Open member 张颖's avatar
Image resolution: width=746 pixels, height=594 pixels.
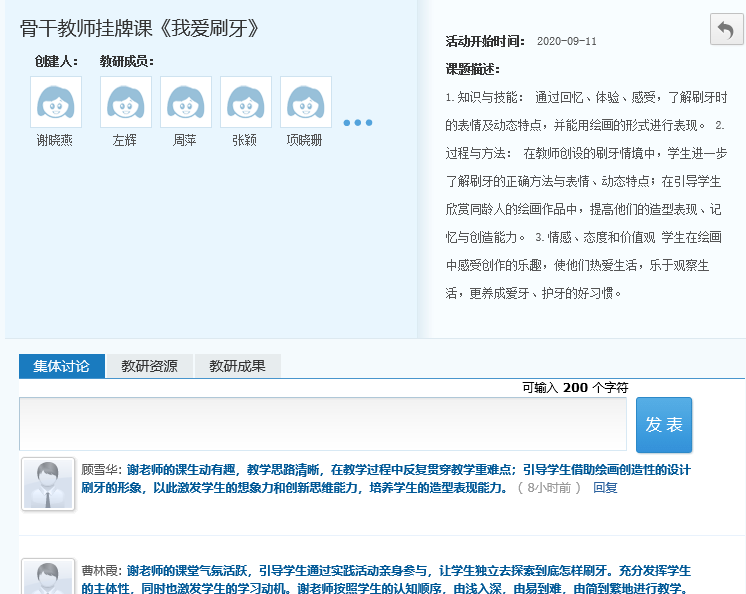(245, 102)
